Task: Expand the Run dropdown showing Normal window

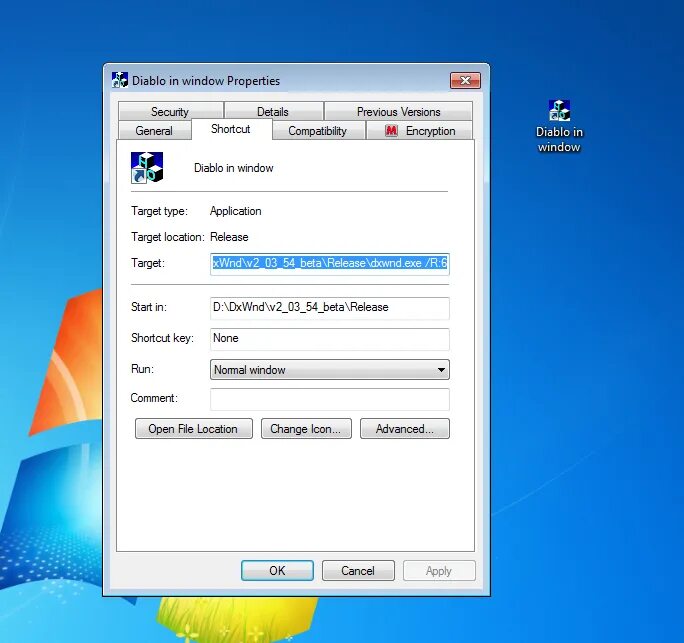Action: [x=330, y=369]
